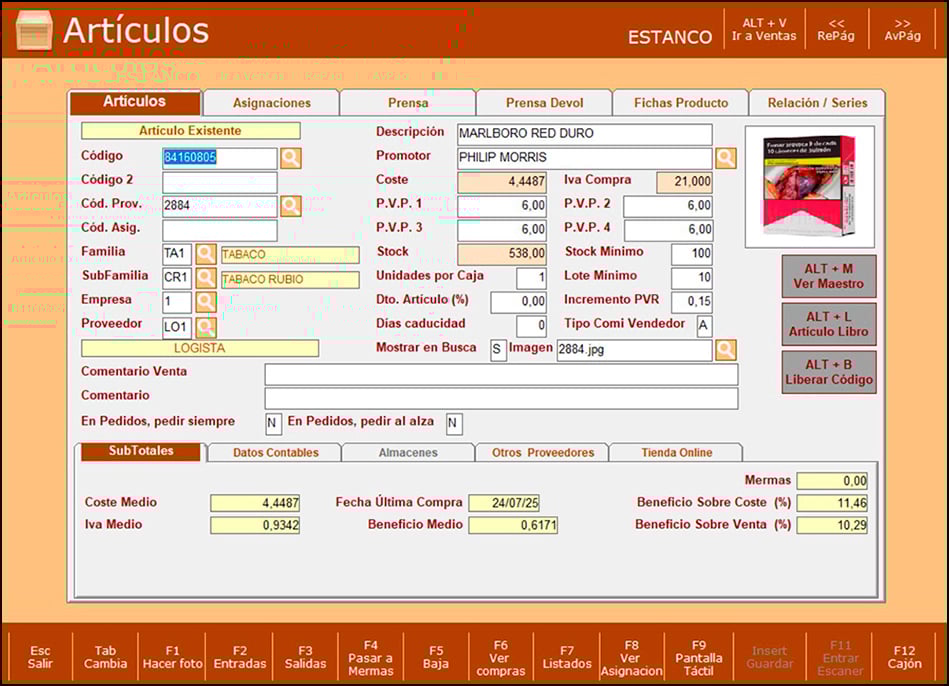Browse image using Imagen magnifier icon
949x686 pixels.
726,350
